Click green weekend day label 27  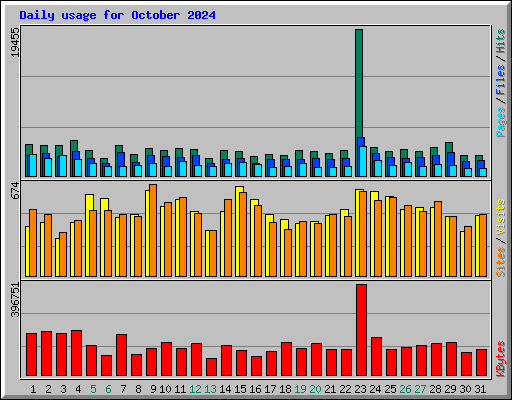click(420, 389)
